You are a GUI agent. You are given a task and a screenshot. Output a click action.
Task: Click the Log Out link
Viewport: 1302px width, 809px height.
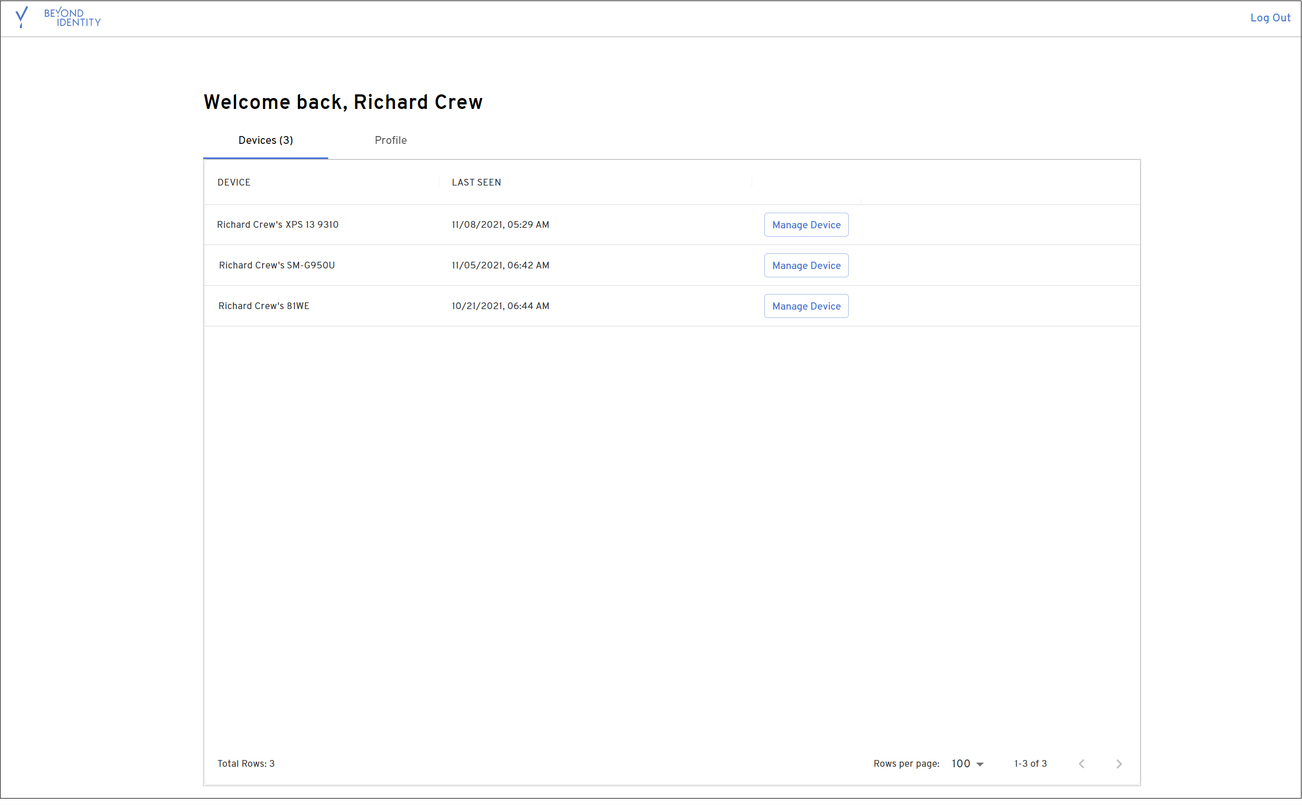1270,18
